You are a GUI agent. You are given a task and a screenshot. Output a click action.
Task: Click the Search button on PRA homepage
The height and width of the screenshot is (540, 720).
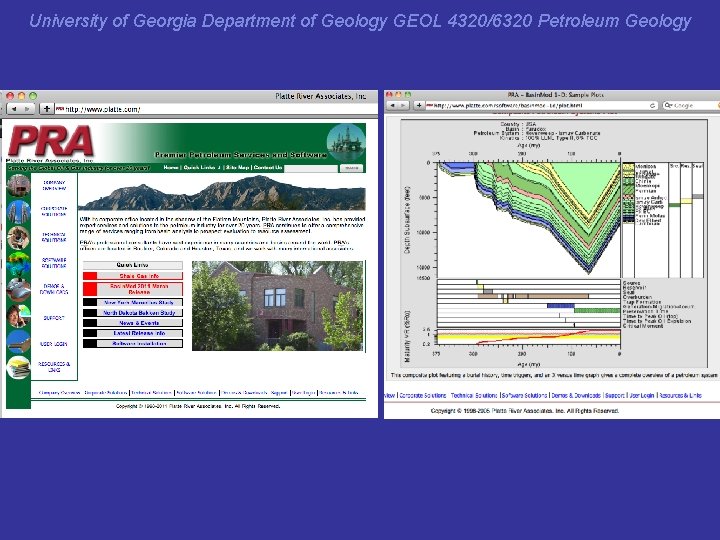point(351,169)
